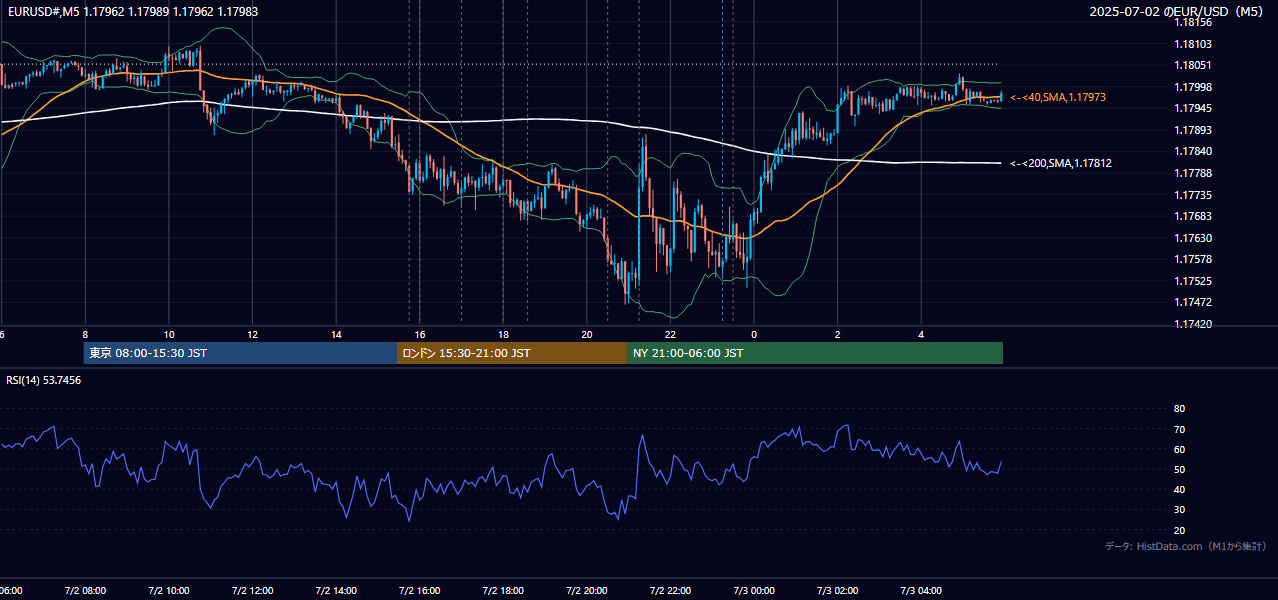Click the 1.17998 price axis label
This screenshot has height=600, width=1278.
(1192, 87)
